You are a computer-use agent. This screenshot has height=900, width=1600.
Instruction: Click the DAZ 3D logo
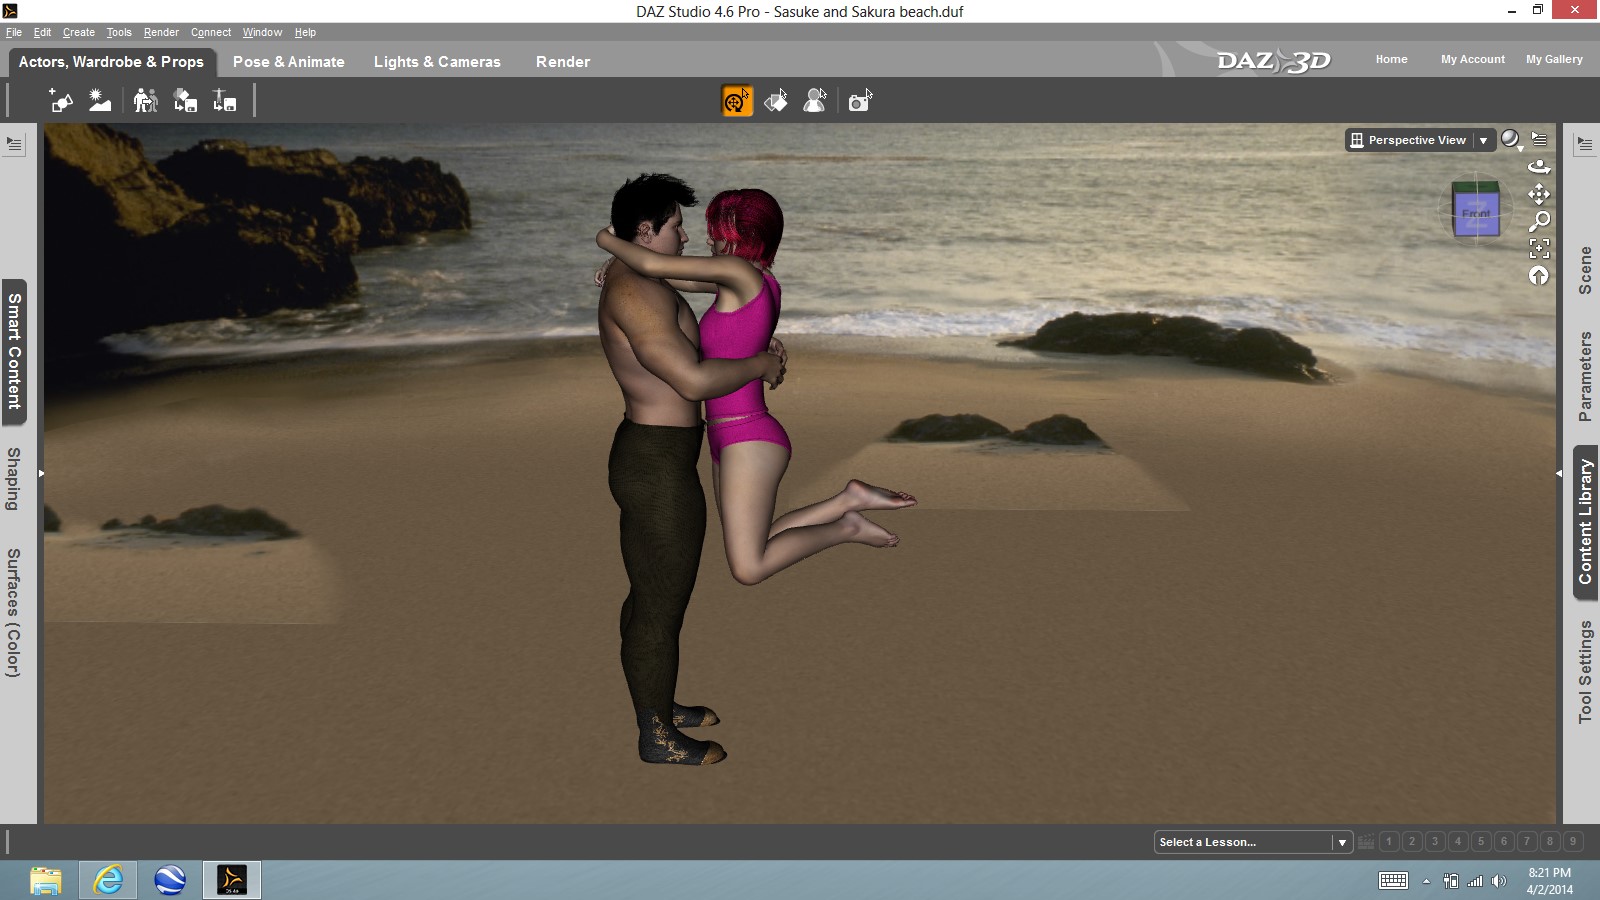click(1273, 61)
